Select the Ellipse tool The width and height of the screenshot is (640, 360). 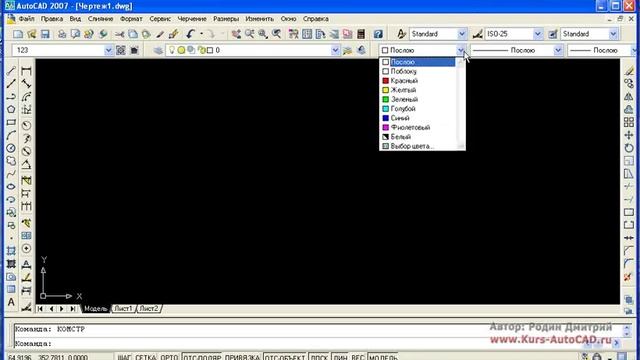coord(11,187)
